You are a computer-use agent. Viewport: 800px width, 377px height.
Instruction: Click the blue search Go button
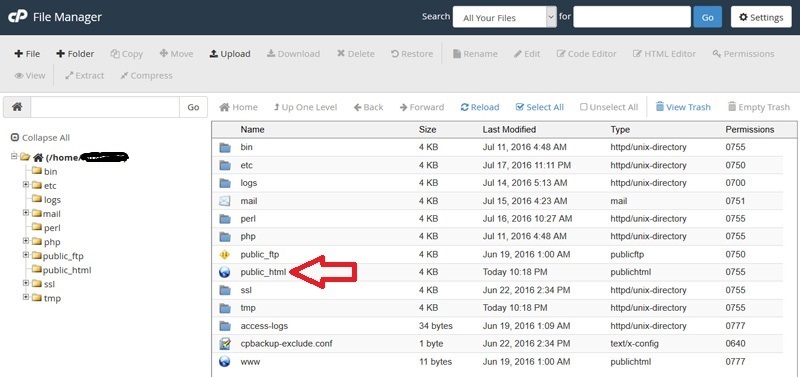tap(707, 17)
